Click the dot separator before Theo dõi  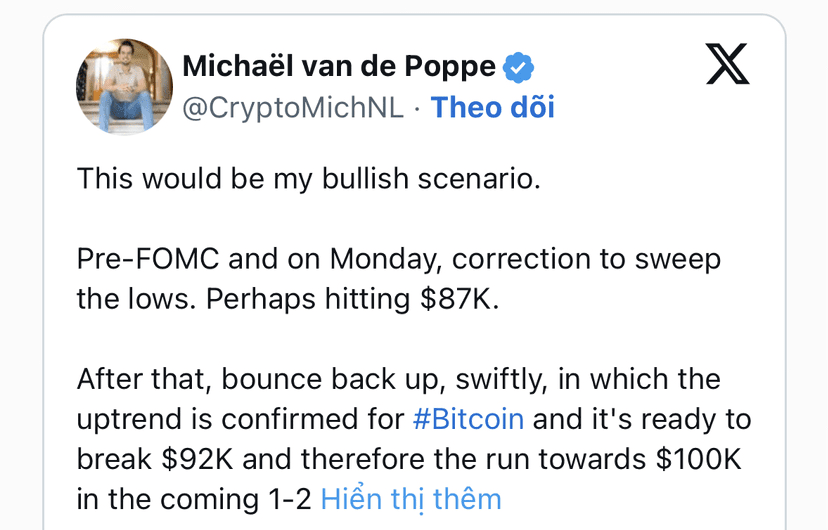pos(417,109)
